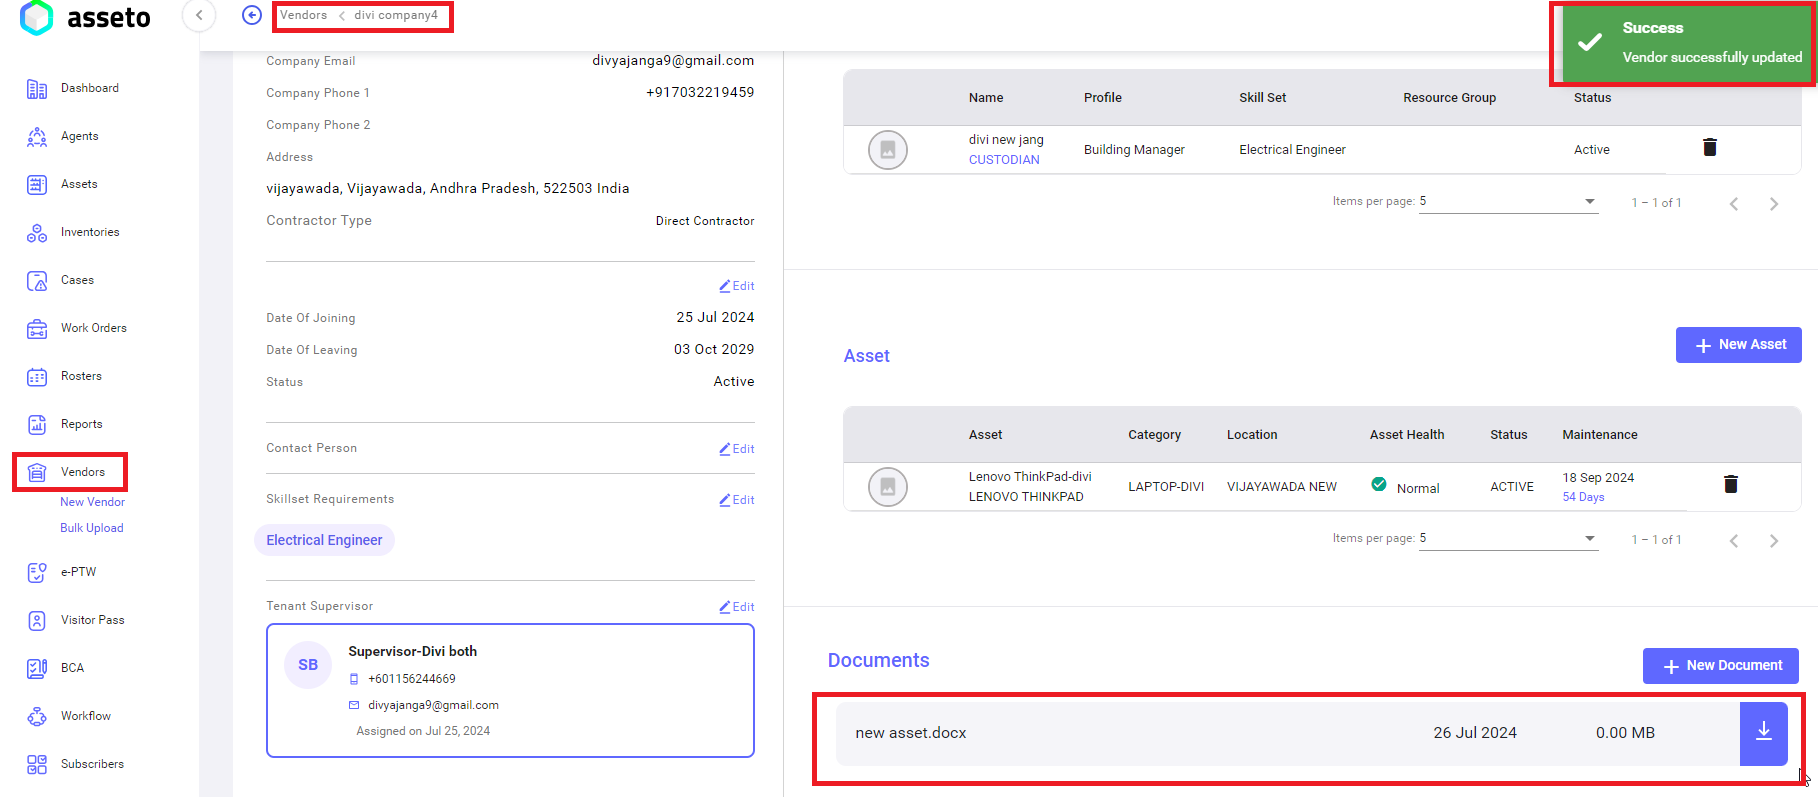The image size is (1818, 797).
Task: Click the New Asset button
Action: 1738,345
